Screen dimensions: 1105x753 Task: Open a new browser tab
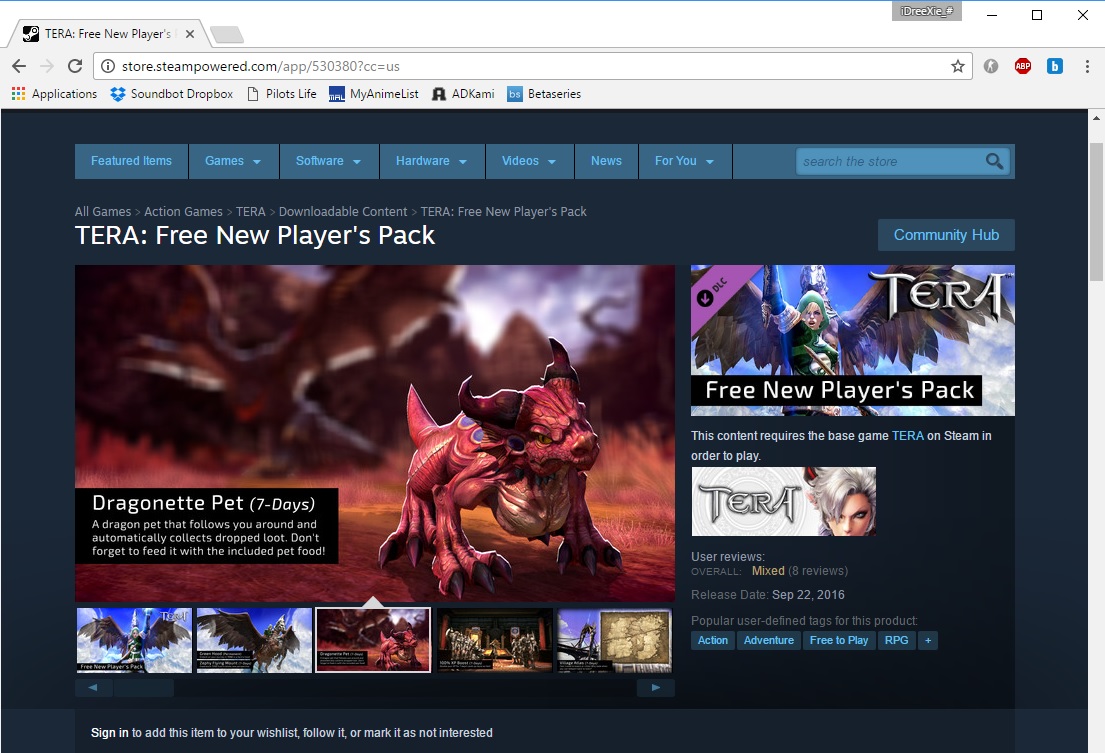point(227,34)
